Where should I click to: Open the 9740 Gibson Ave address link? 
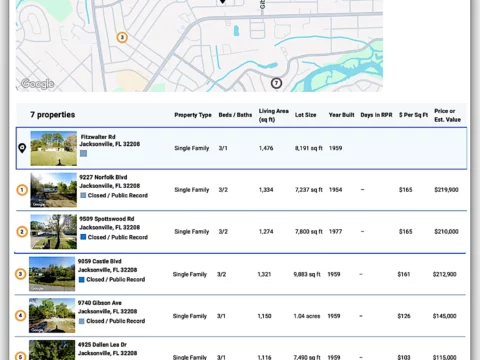(108, 307)
